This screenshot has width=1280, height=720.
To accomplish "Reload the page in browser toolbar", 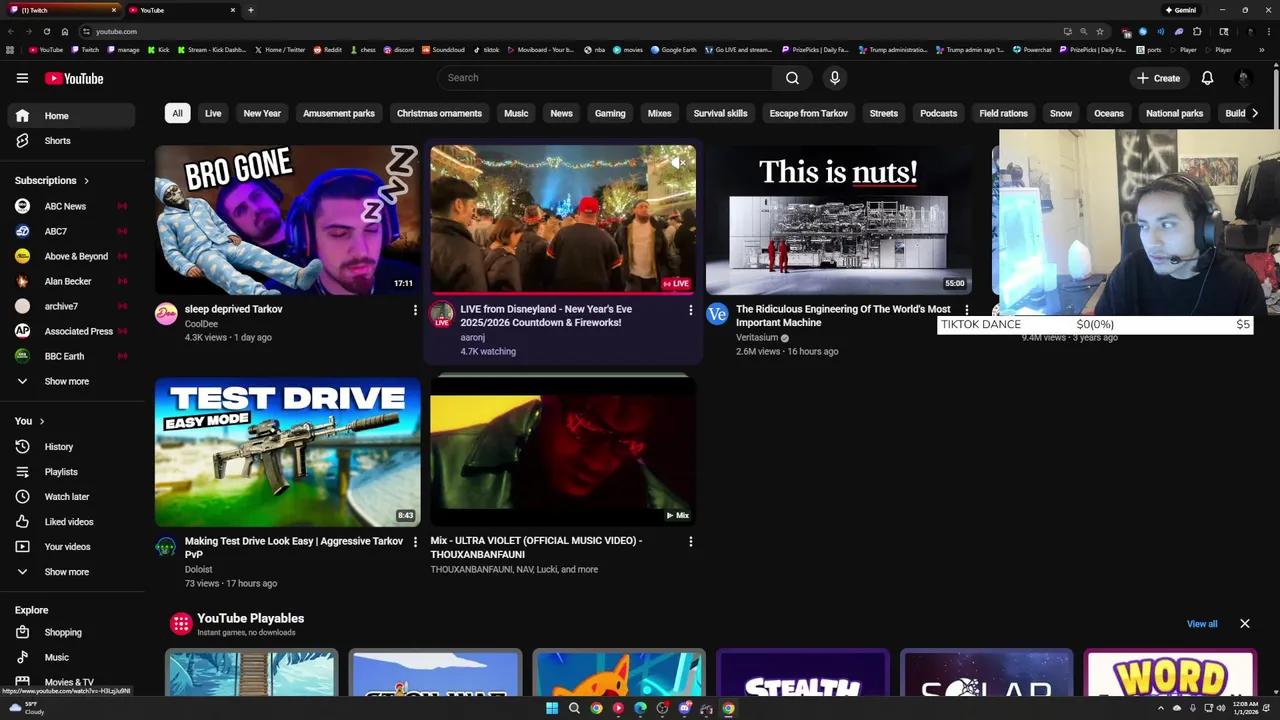I will pyautogui.click(x=46, y=31).
